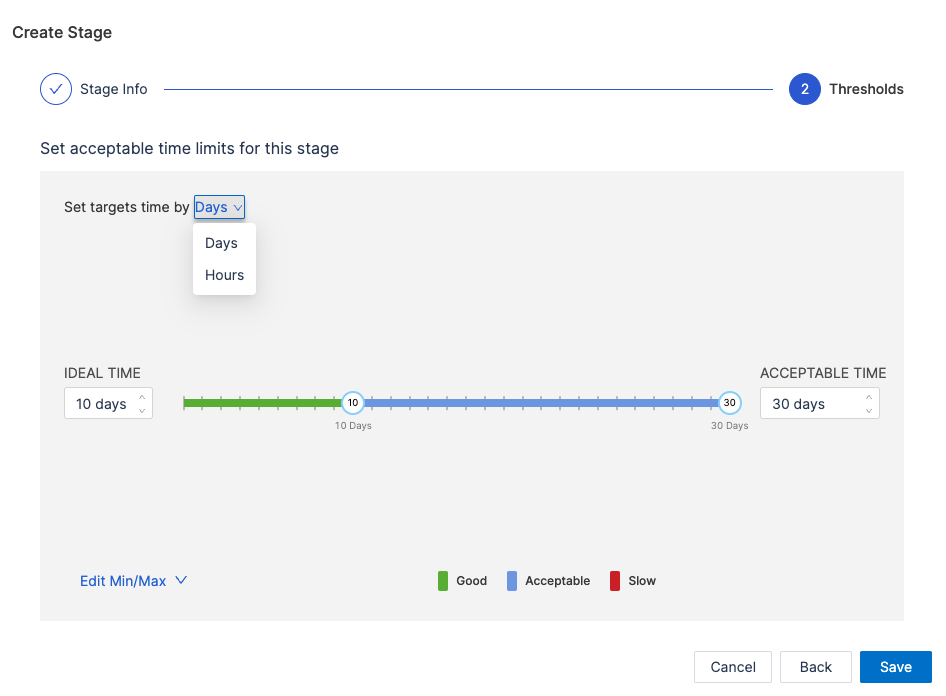Select Days from the dropdown list
This screenshot has width=946, height=696.
(222, 243)
